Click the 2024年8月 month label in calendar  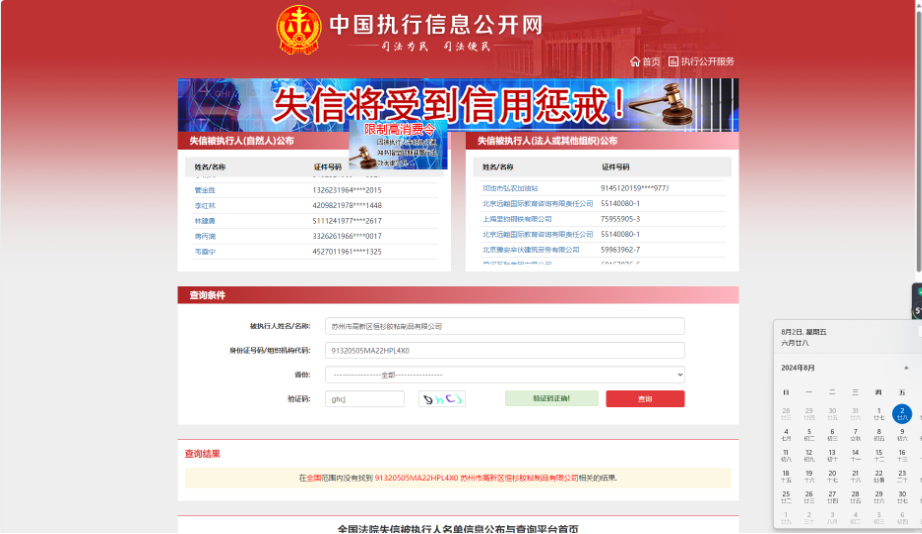798,368
